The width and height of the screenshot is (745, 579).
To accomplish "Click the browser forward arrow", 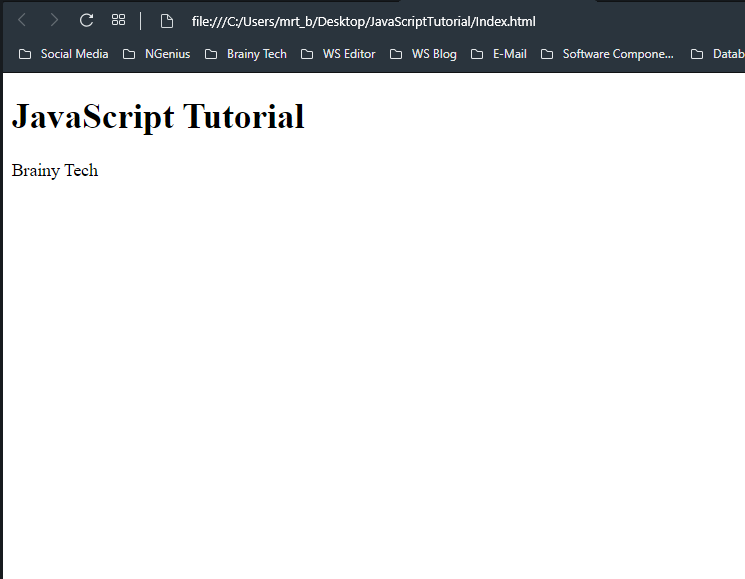I will pyautogui.click(x=54, y=20).
